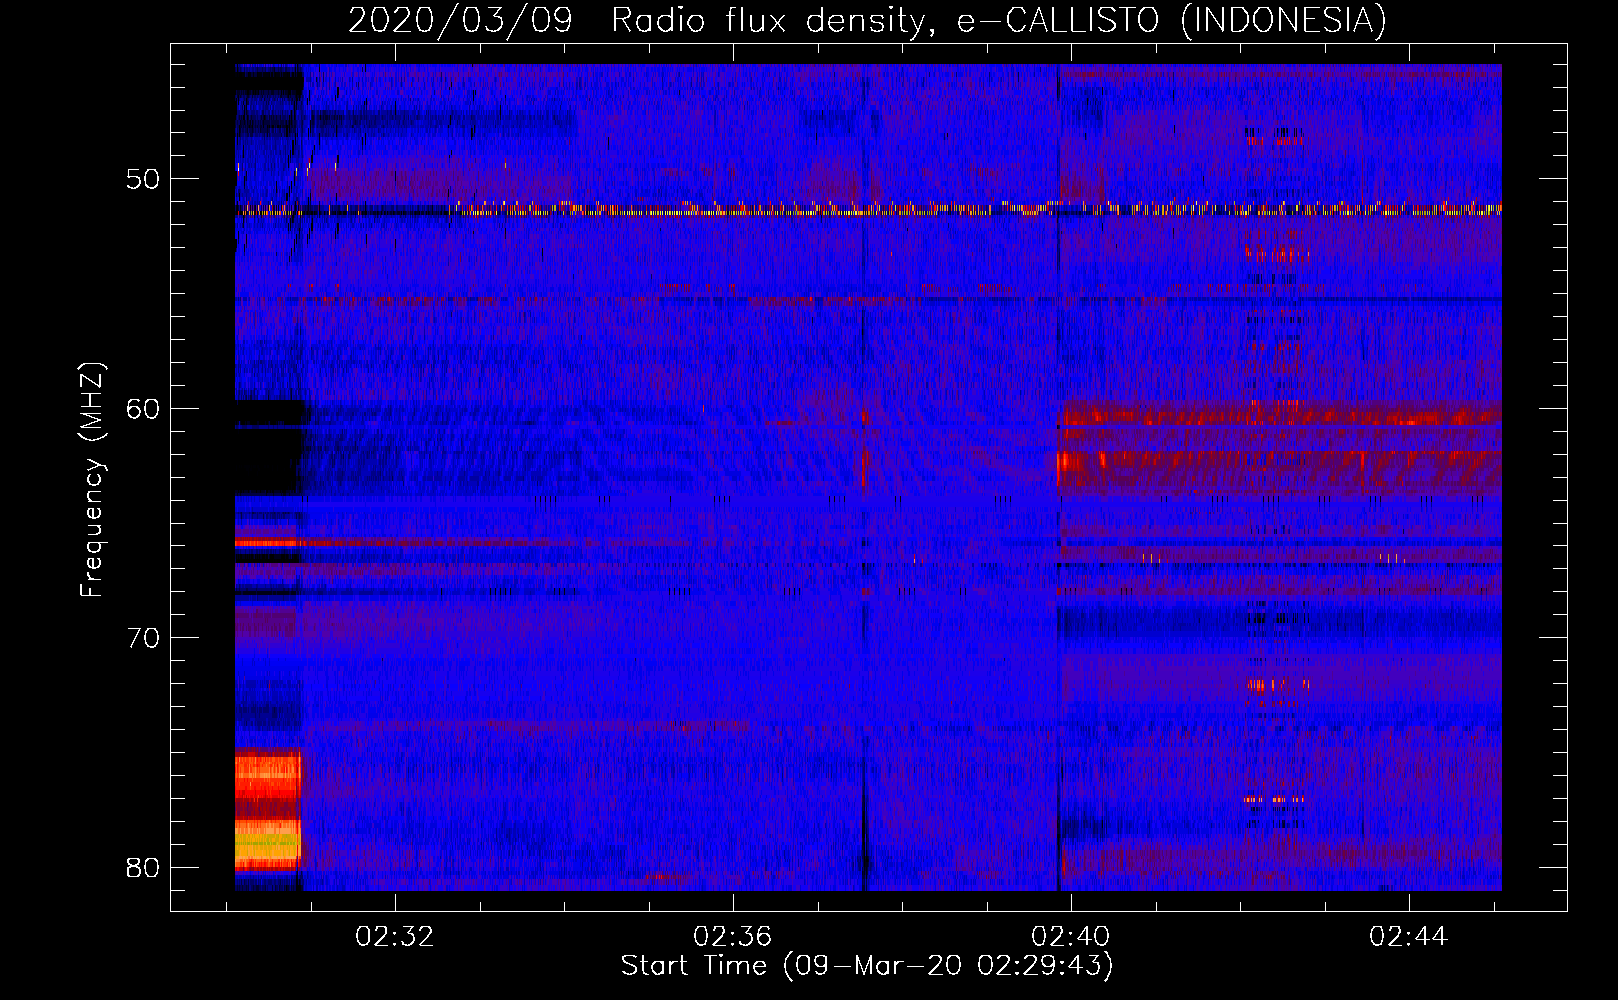Viewport: 1618px width, 1000px height.
Task: Click the bright yellow-red burst near 80 MHz
Action: [x=268, y=844]
